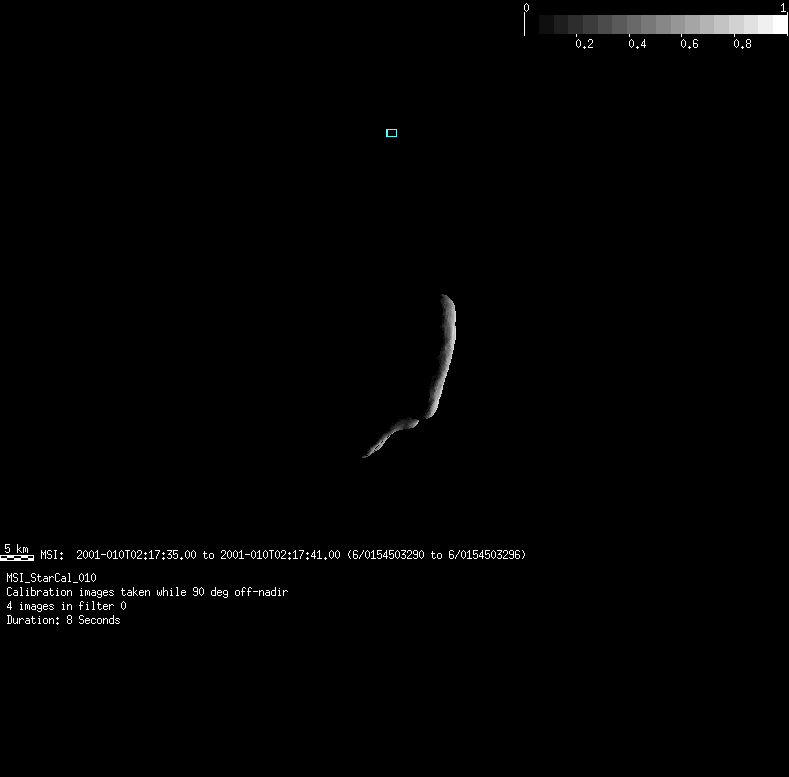This screenshot has width=789, height=777.
Task: Select the 0.6 tick label on grayscale bar
Action: click(x=689, y=44)
